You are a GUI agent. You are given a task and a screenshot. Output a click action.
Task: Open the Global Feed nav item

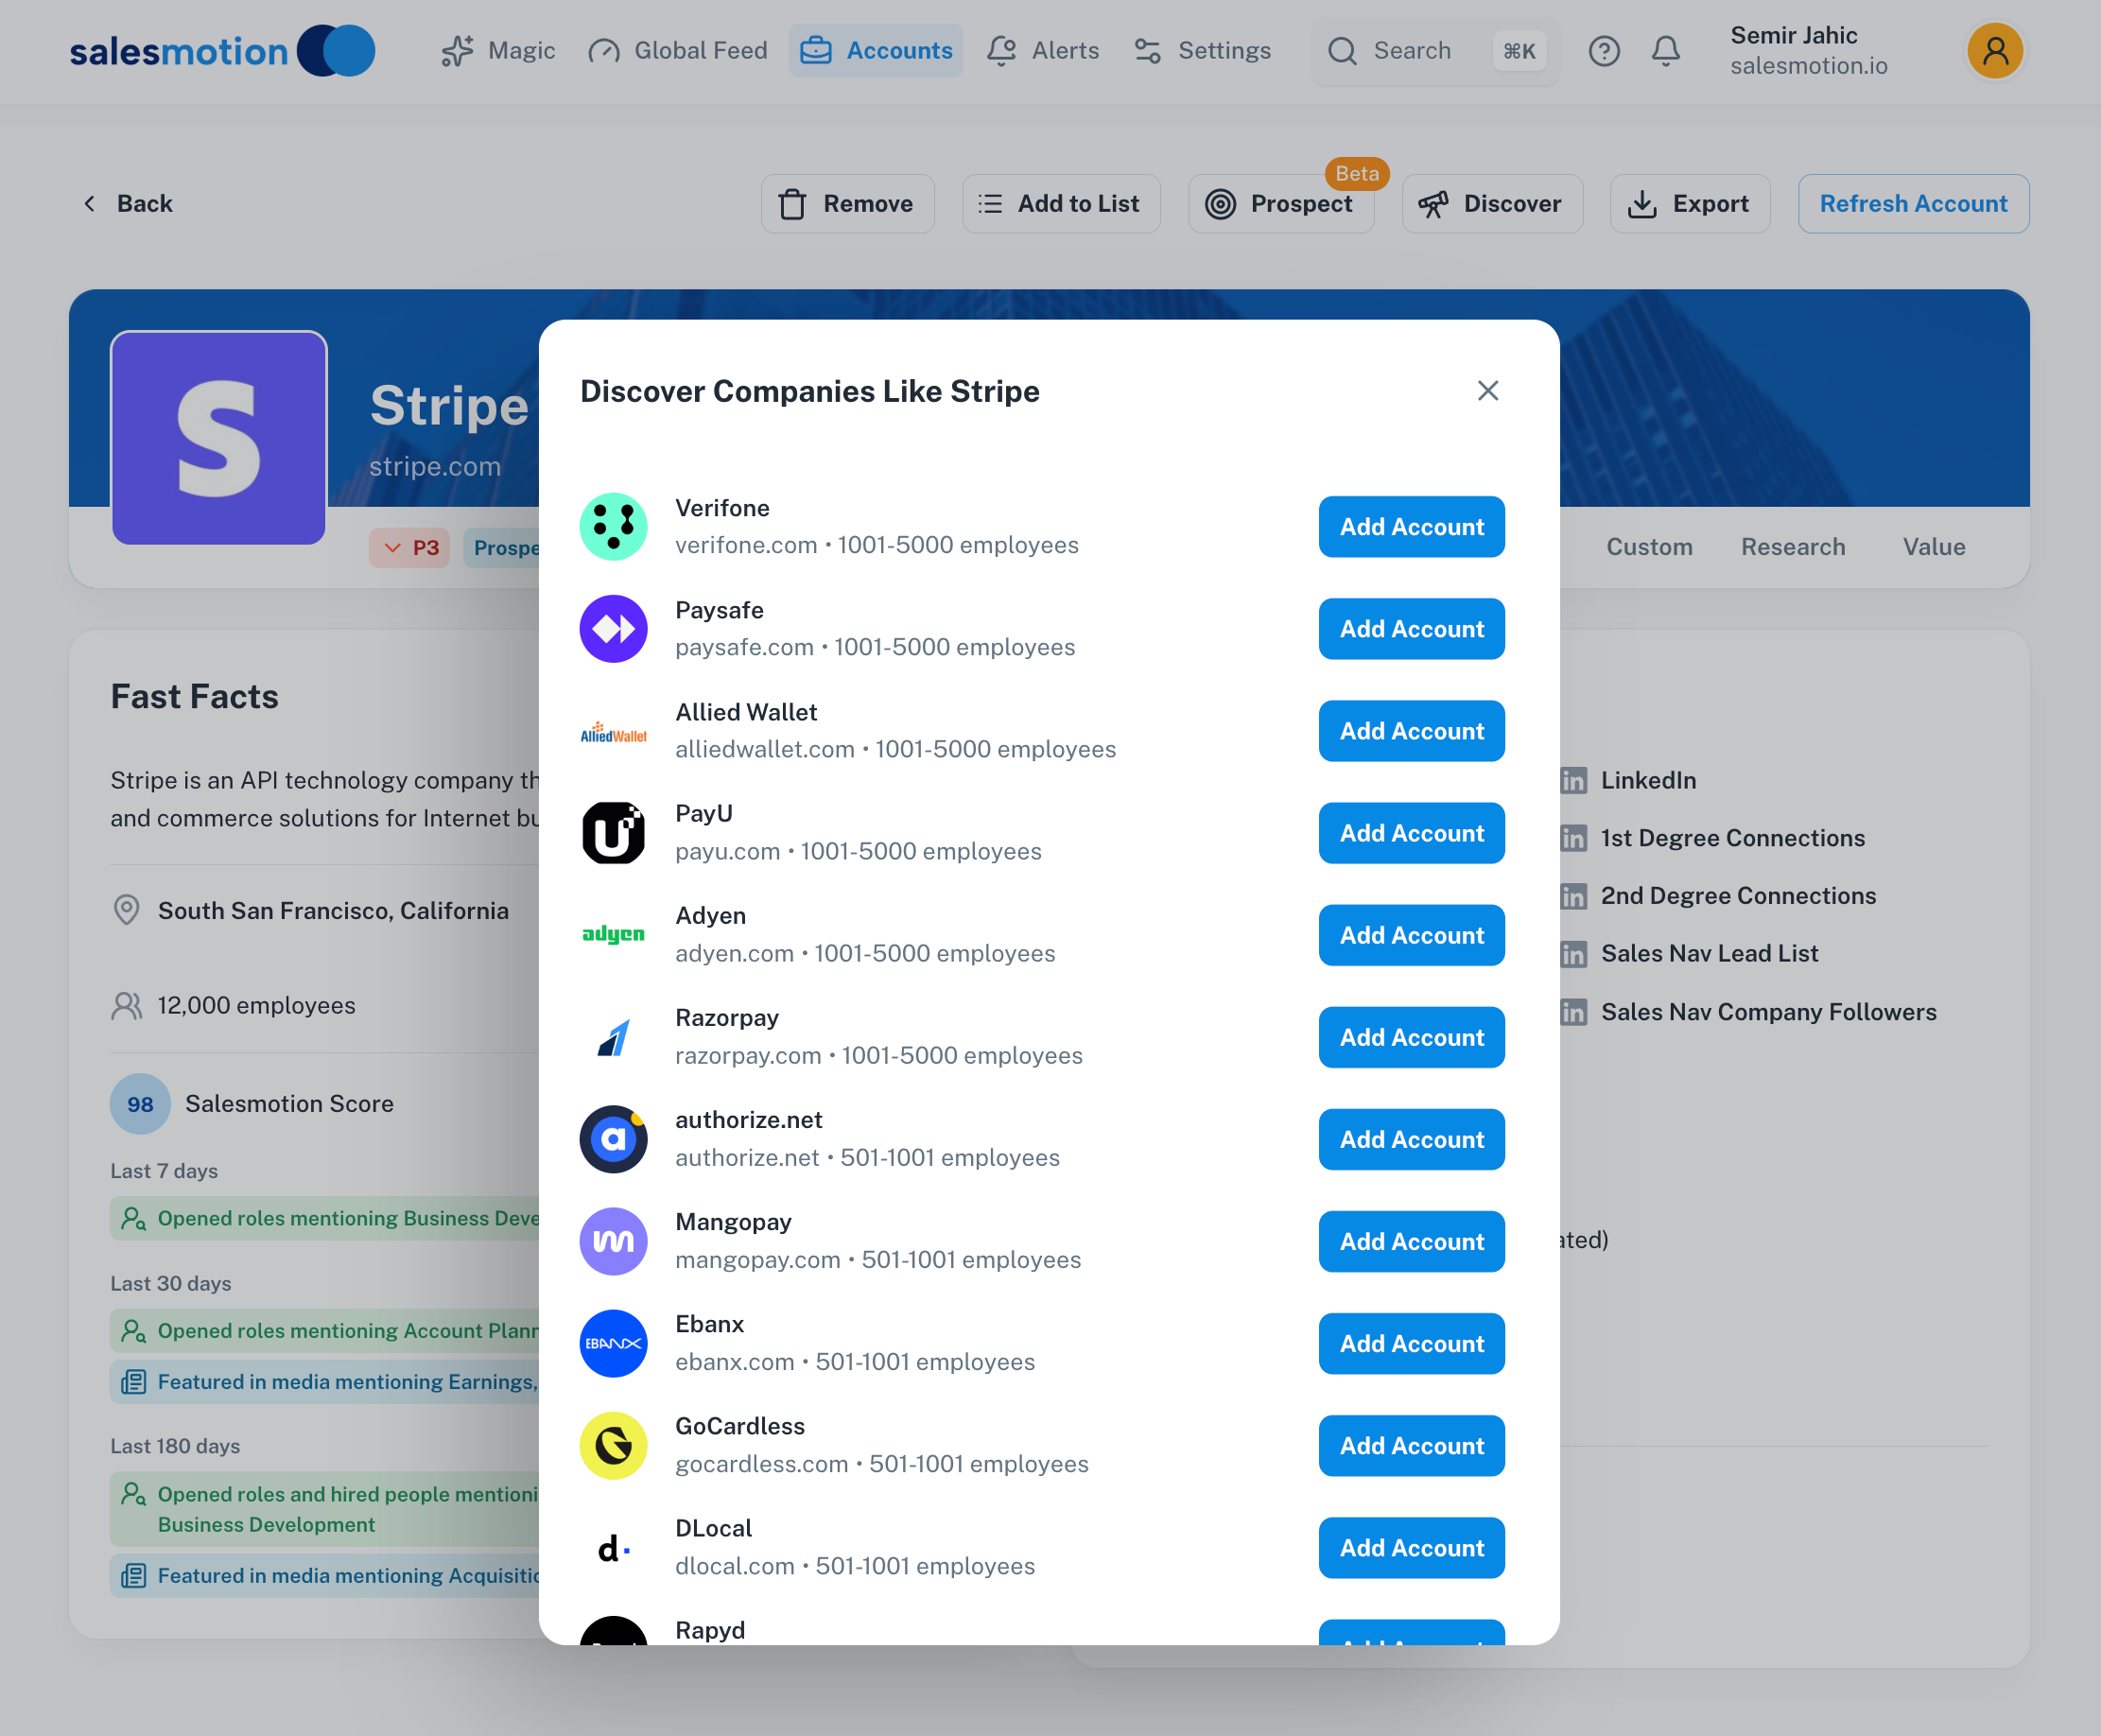tap(678, 51)
